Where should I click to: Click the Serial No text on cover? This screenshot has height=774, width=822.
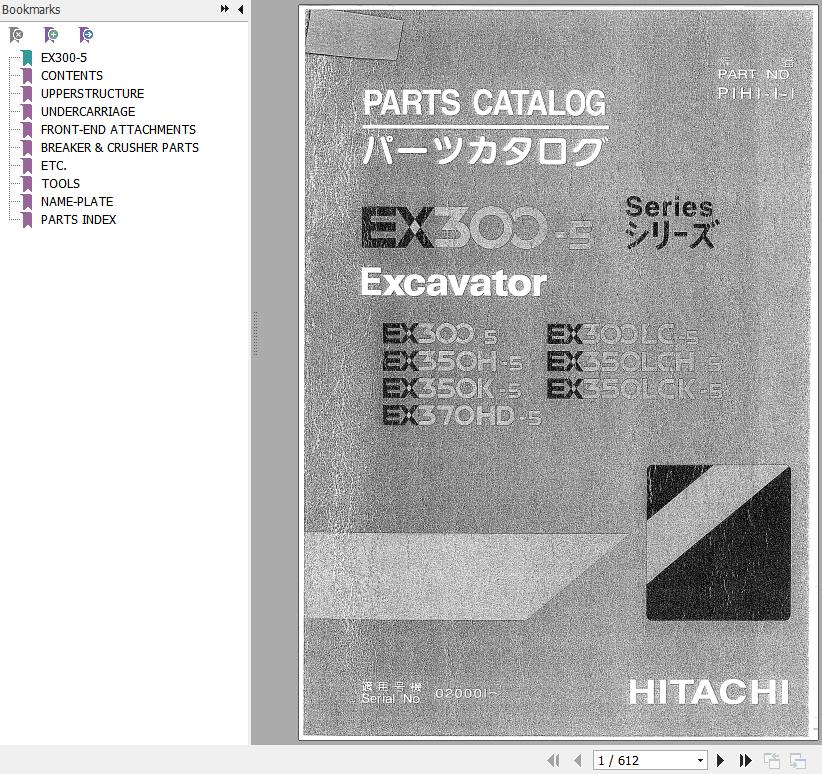point(391,699)
